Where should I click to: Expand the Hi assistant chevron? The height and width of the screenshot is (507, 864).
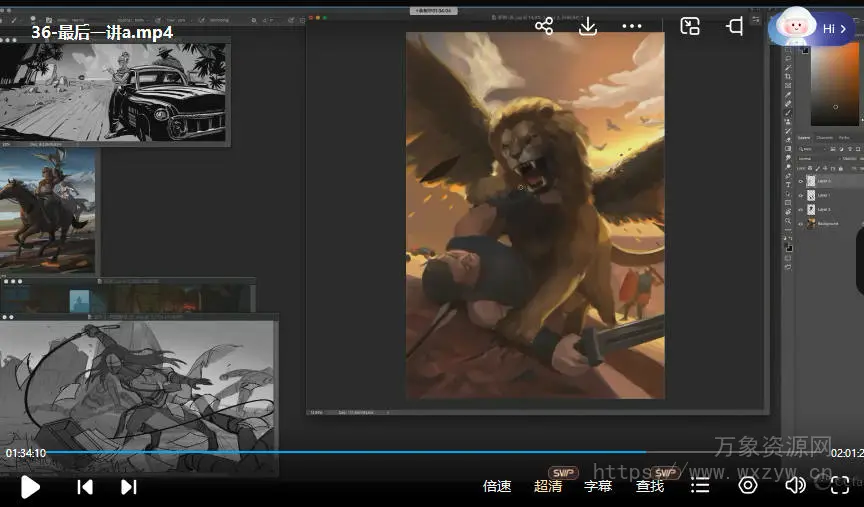tap(843, 29)
